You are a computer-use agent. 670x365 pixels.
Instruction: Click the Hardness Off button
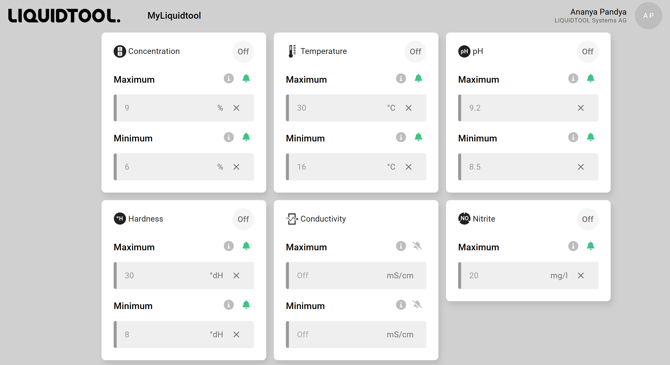pyautogui.click(x=243, y=219)
